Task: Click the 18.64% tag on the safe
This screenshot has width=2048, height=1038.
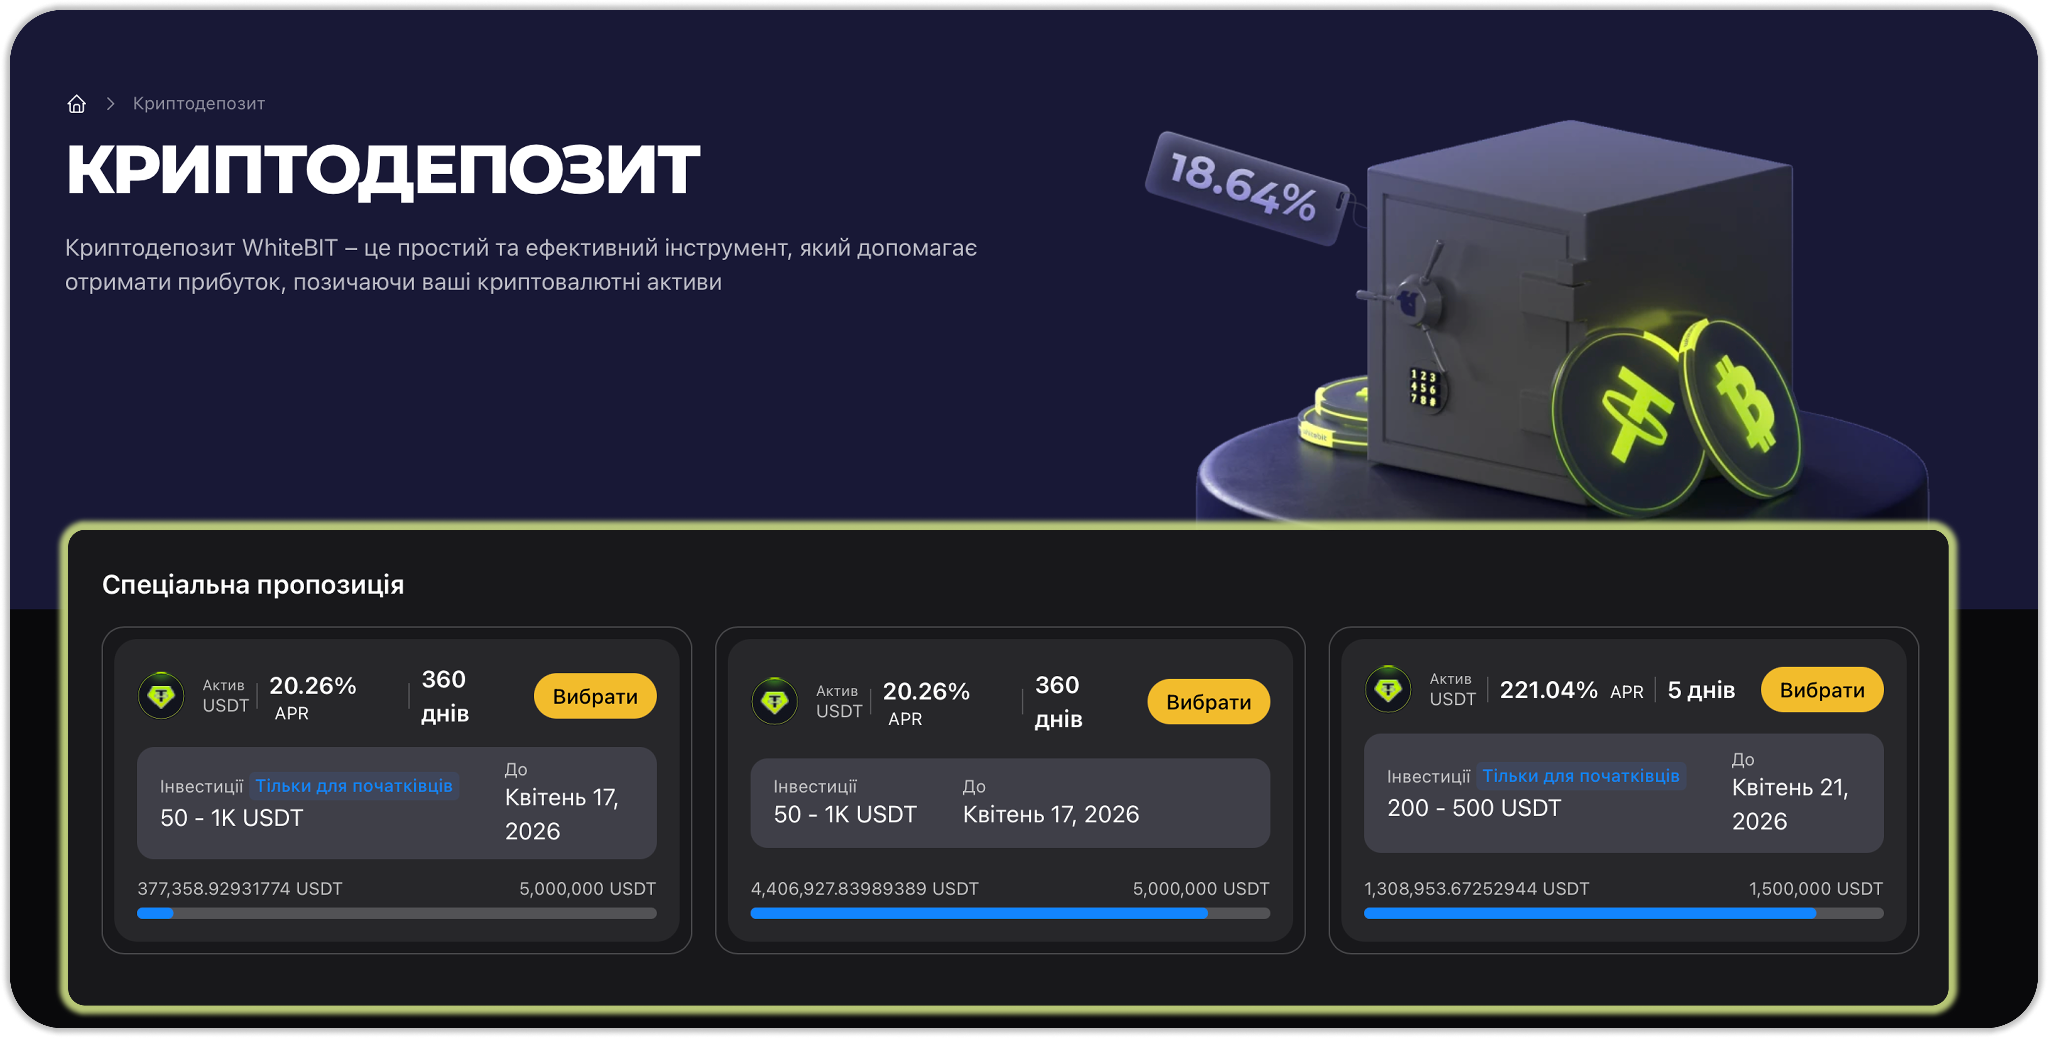Action: coord(1245,188)
